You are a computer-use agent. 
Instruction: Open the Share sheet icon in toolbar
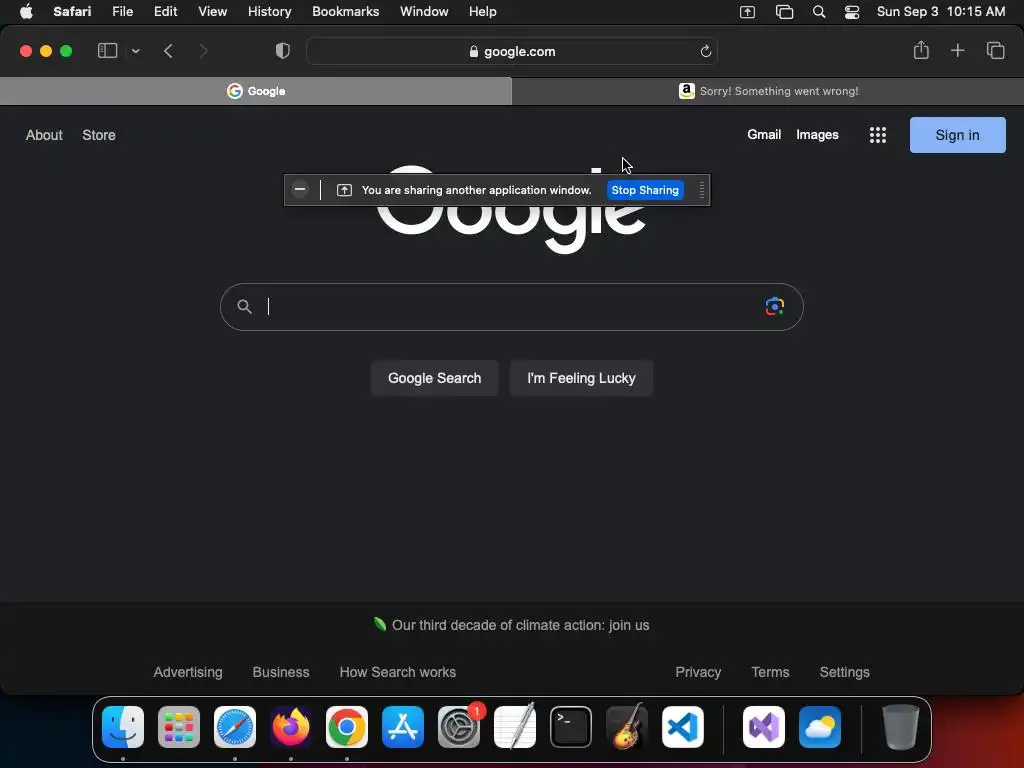coord(921,50)
